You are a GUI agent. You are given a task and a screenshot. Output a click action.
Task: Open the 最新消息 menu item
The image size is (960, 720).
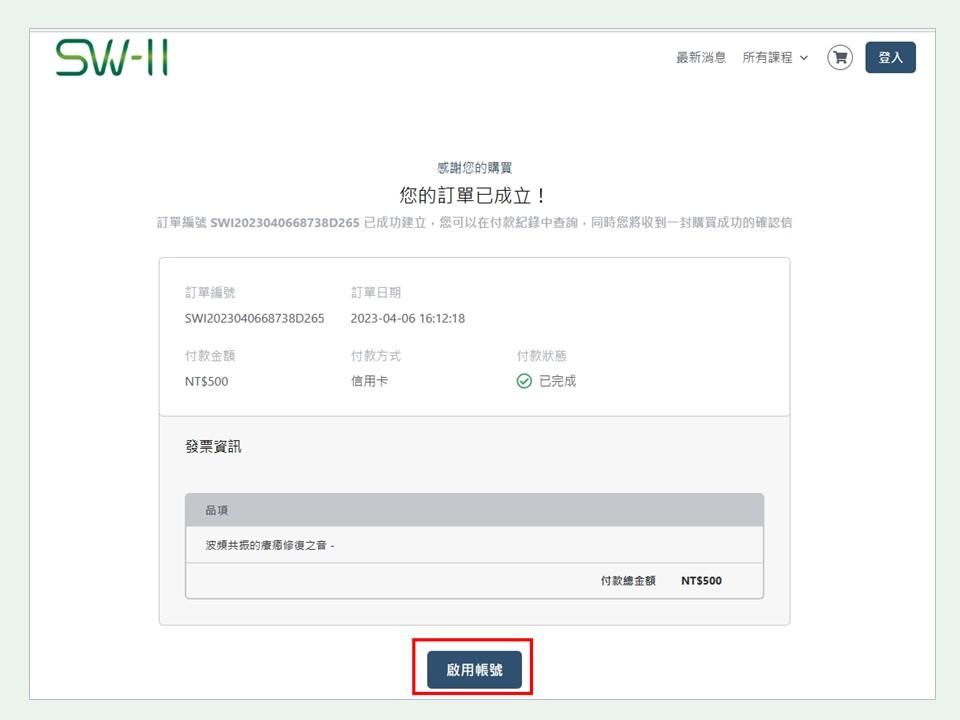pos(701,58)
